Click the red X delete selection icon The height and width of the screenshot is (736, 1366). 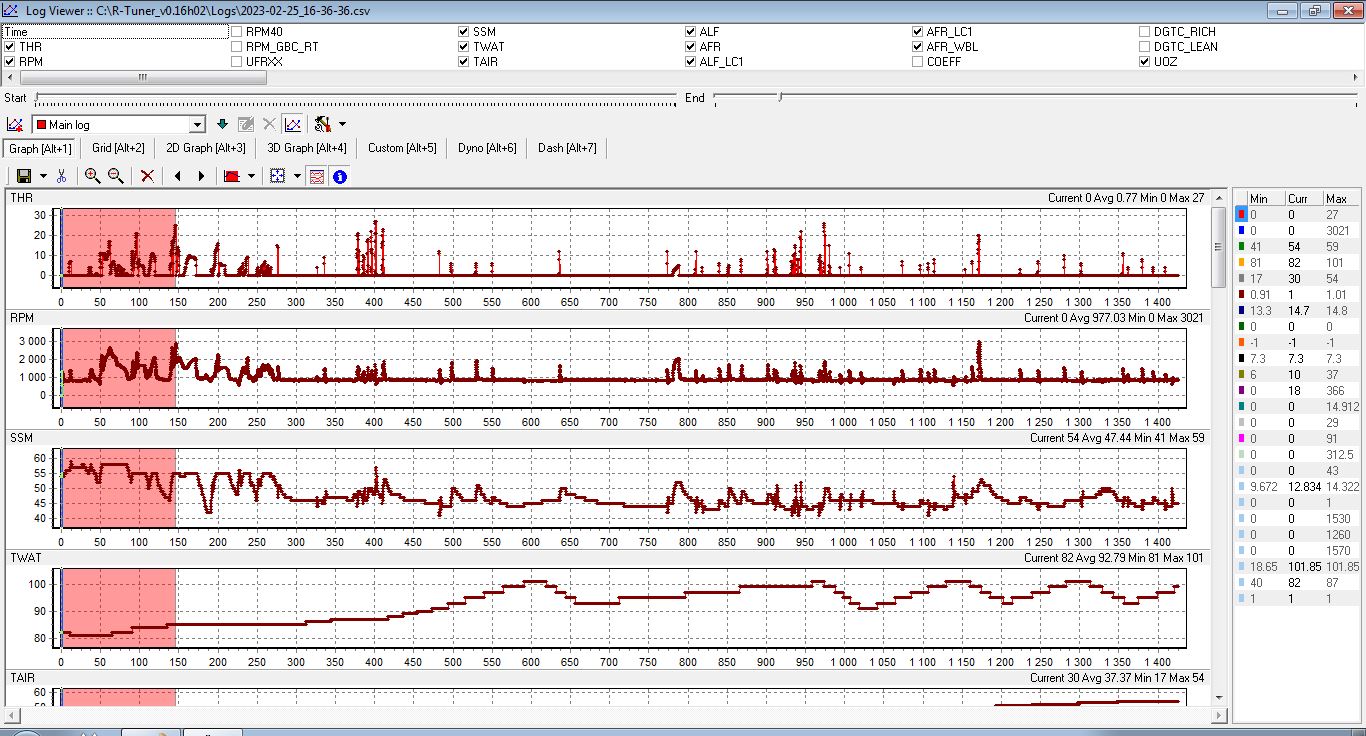tap(147, 176)
